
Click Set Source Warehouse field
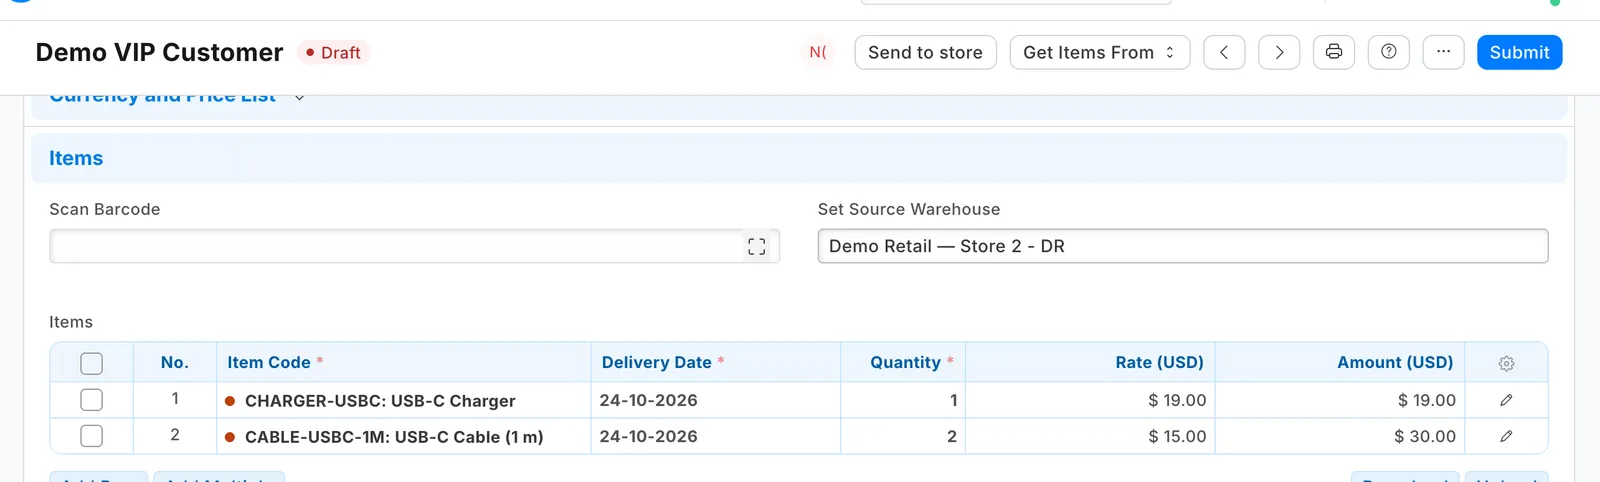[1183, 246]
